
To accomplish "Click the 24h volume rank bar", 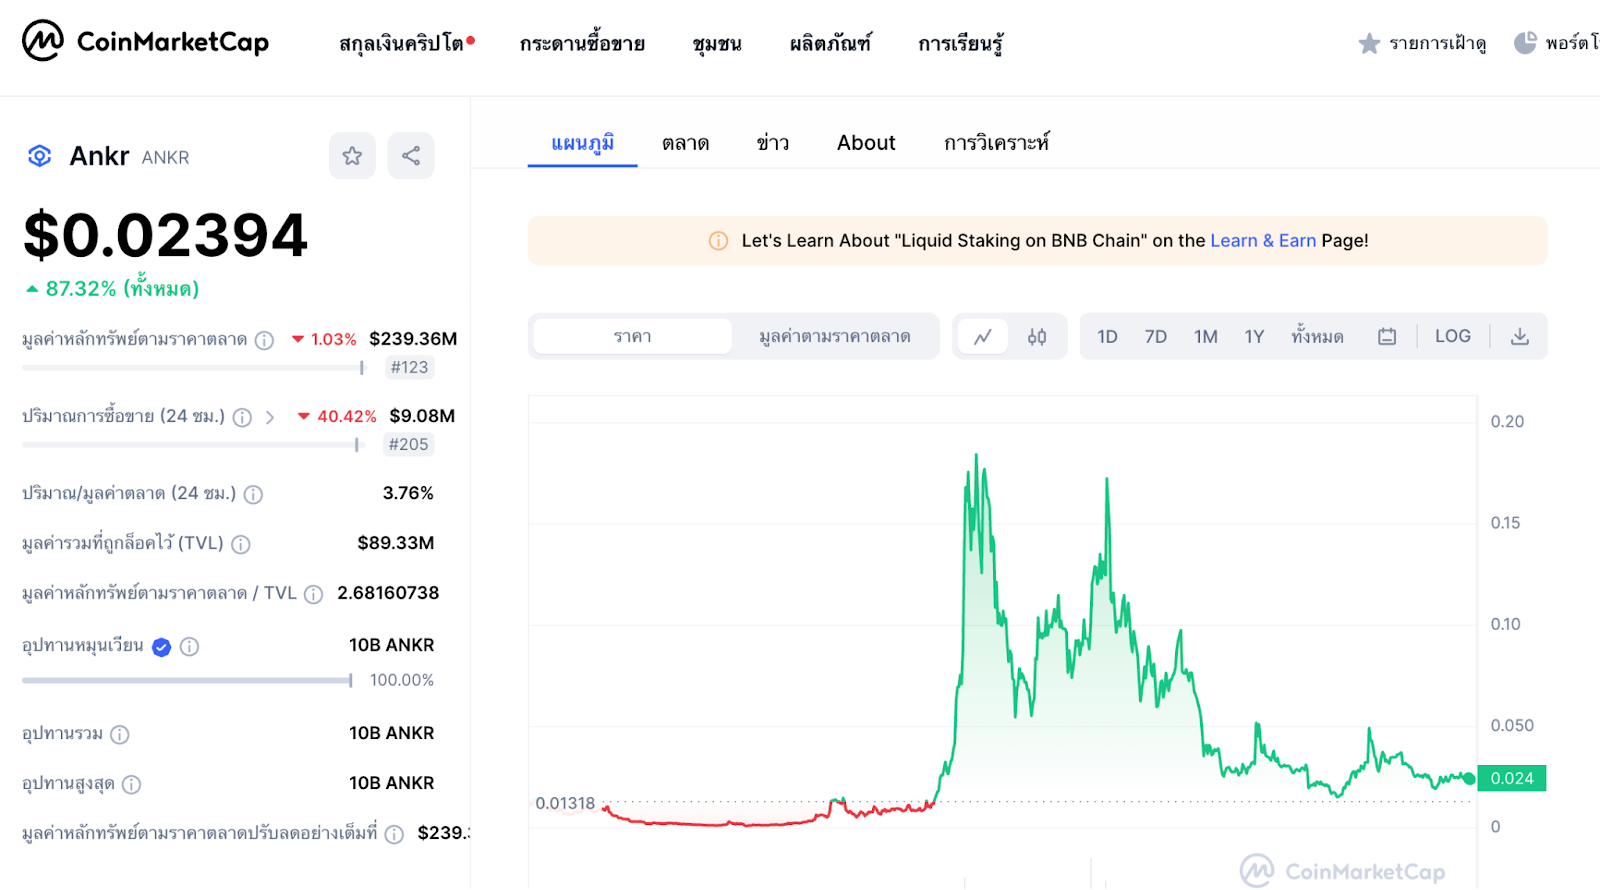I will (x=191, y=445).
